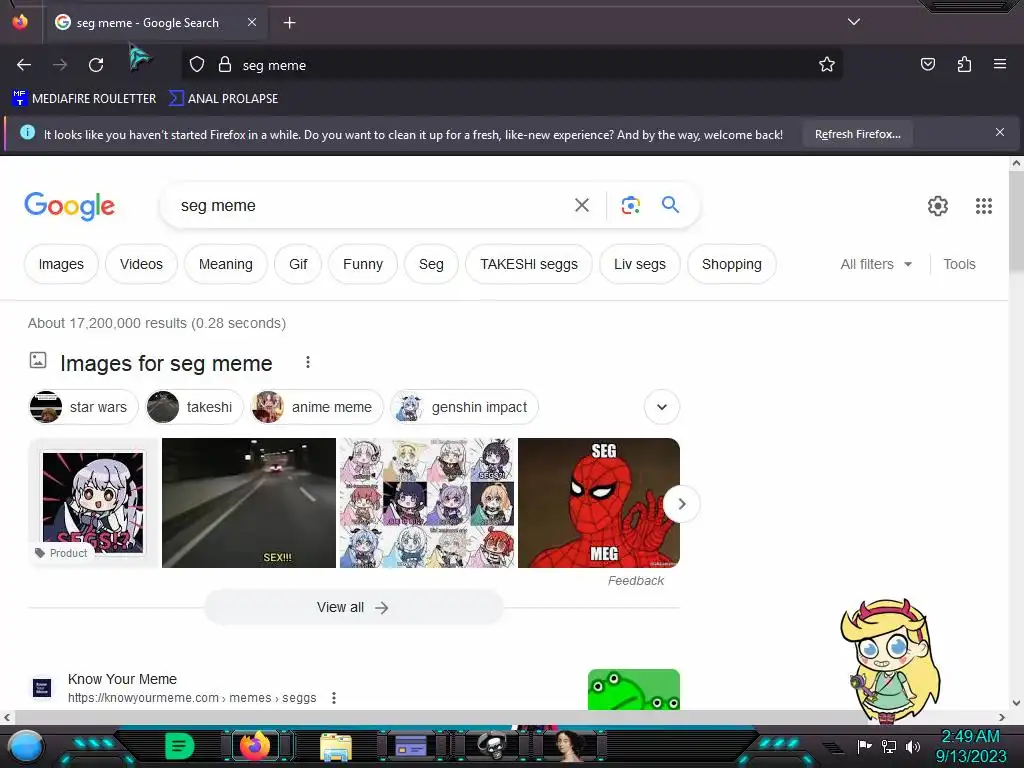Screen dimensions: 1024x768
Task: Expand more image chips with down chevron
Action: point(662,407)
